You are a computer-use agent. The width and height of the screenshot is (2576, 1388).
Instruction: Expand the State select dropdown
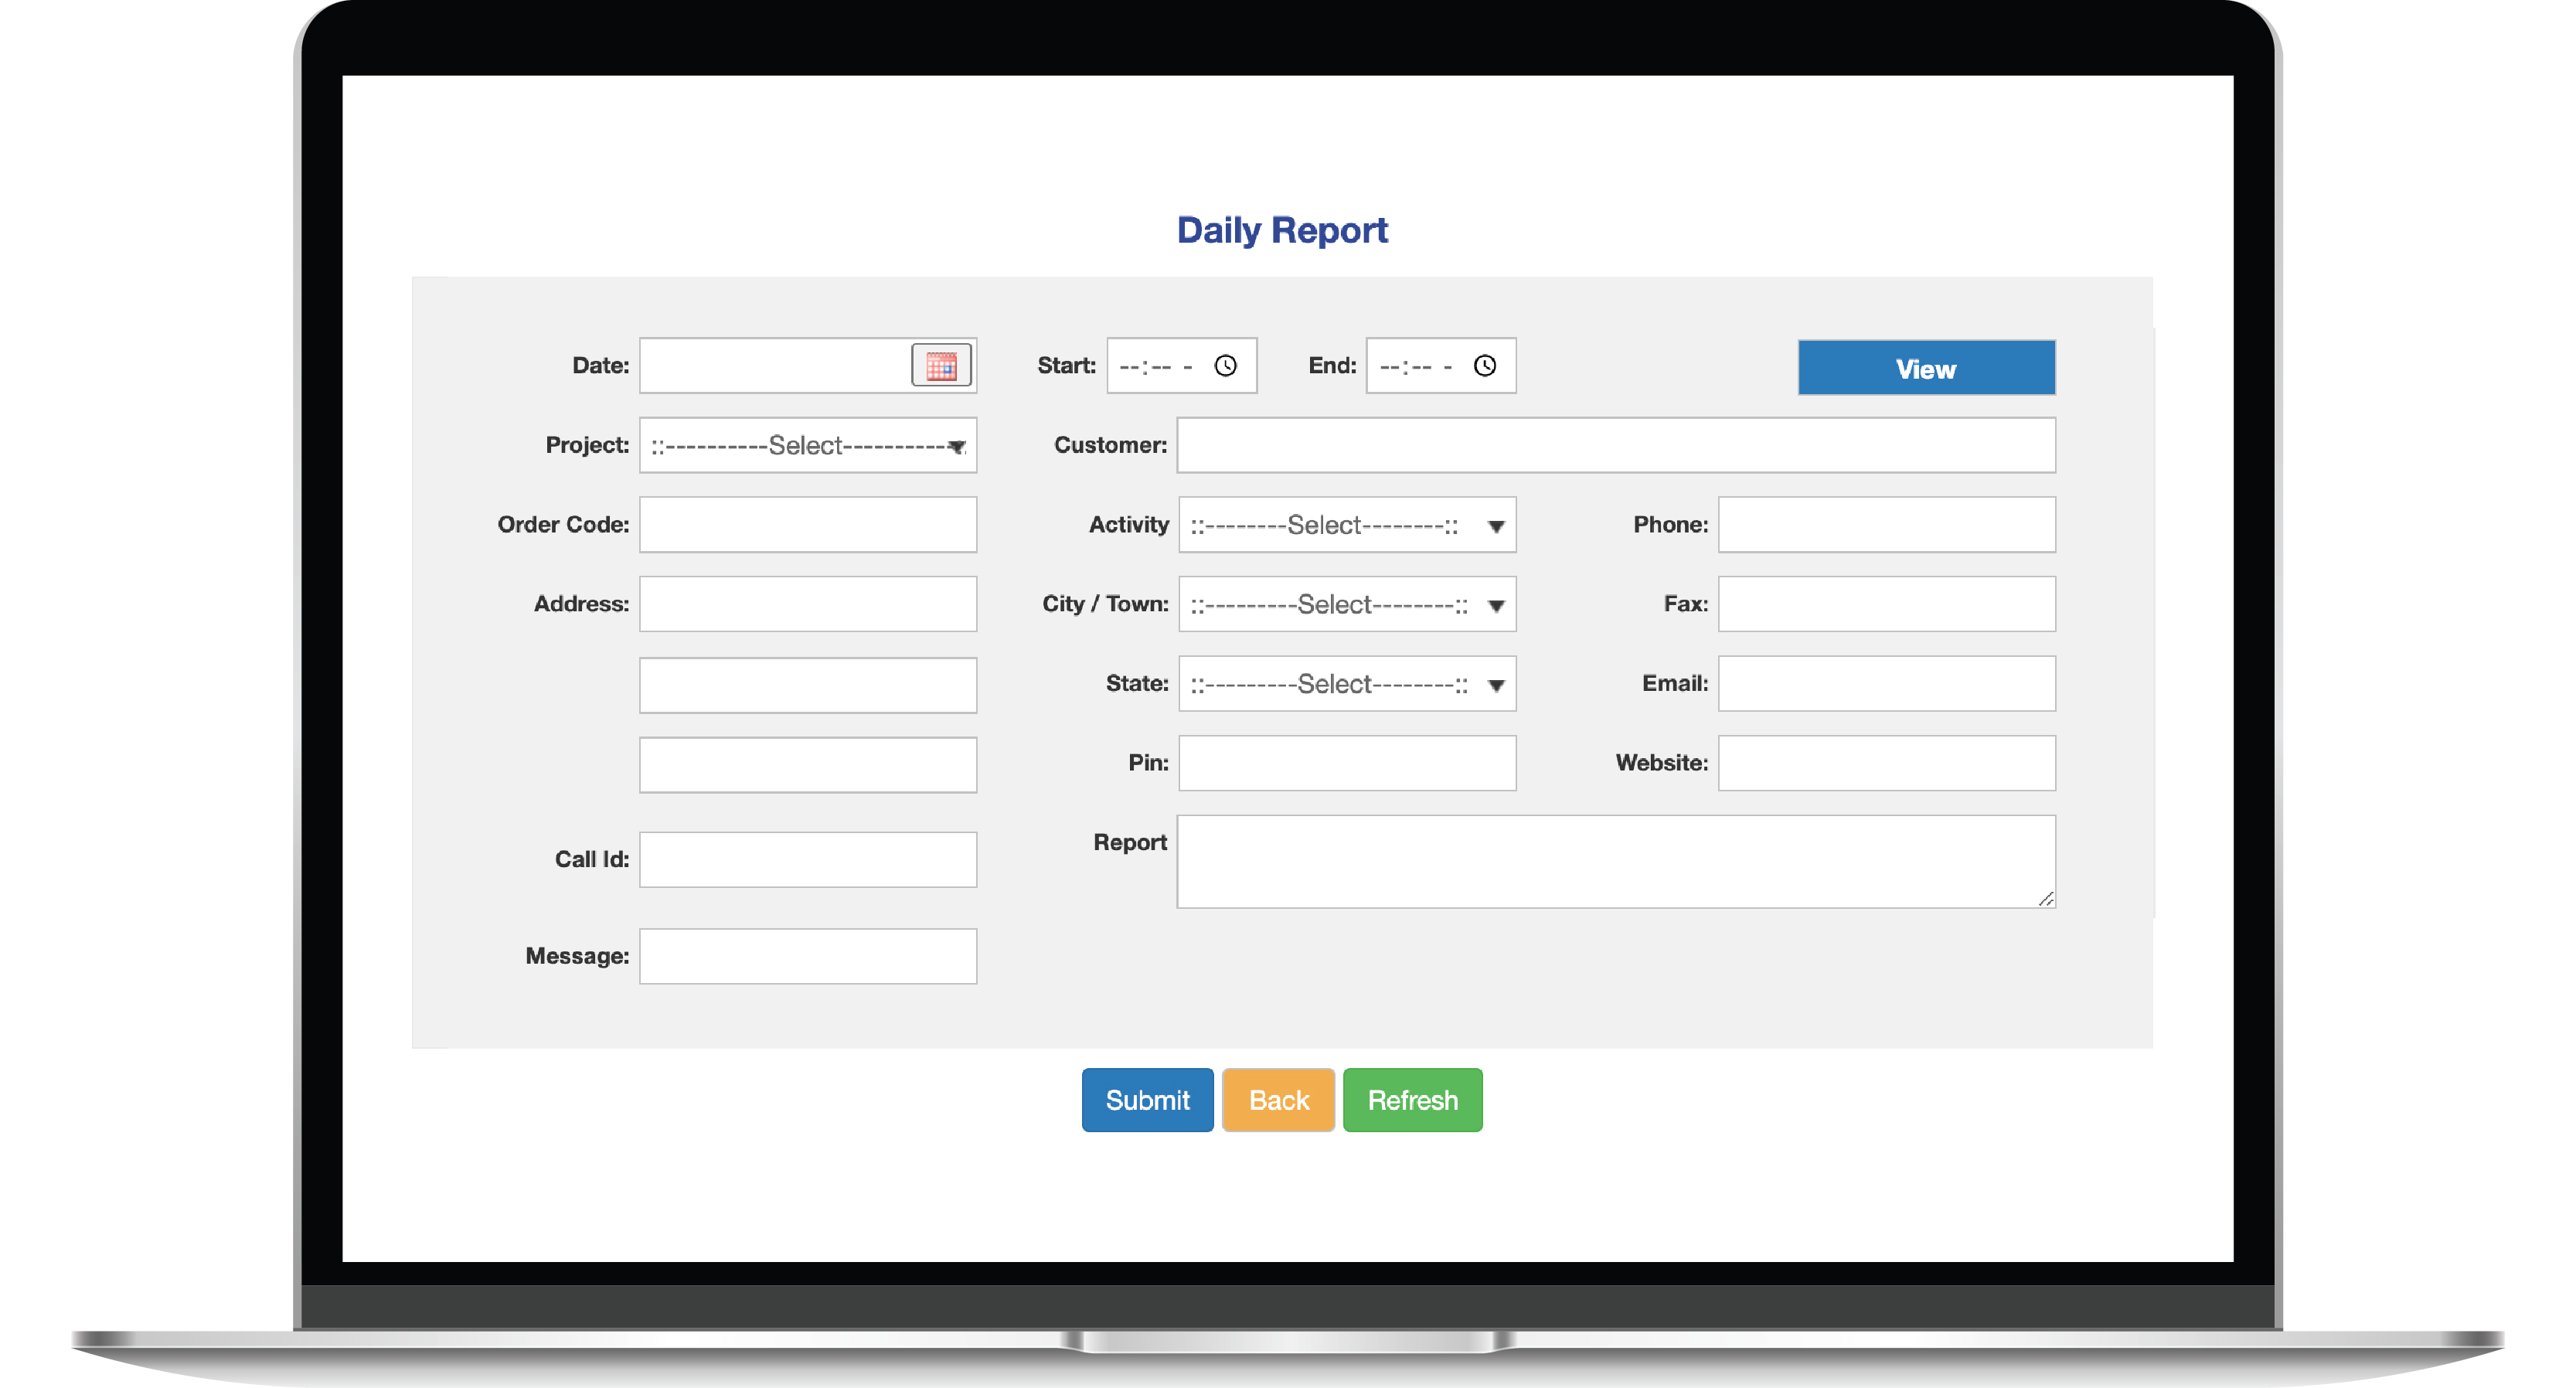1346,684
